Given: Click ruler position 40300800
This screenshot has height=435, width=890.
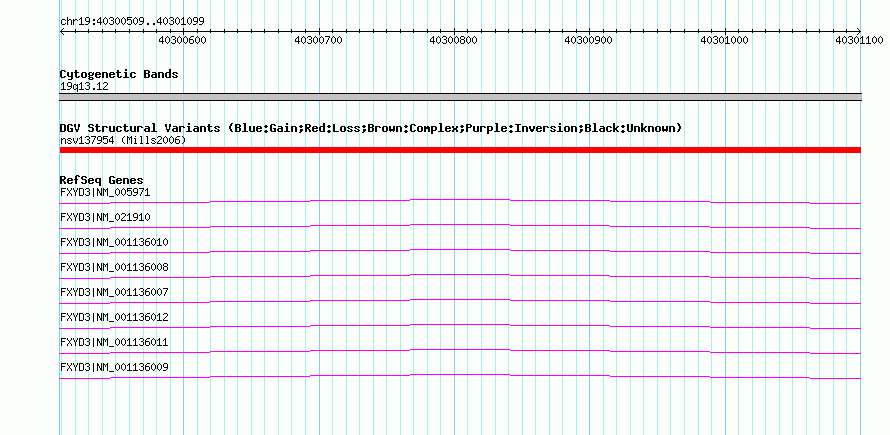Looking at the screenshot, I should tap(453, 40).
